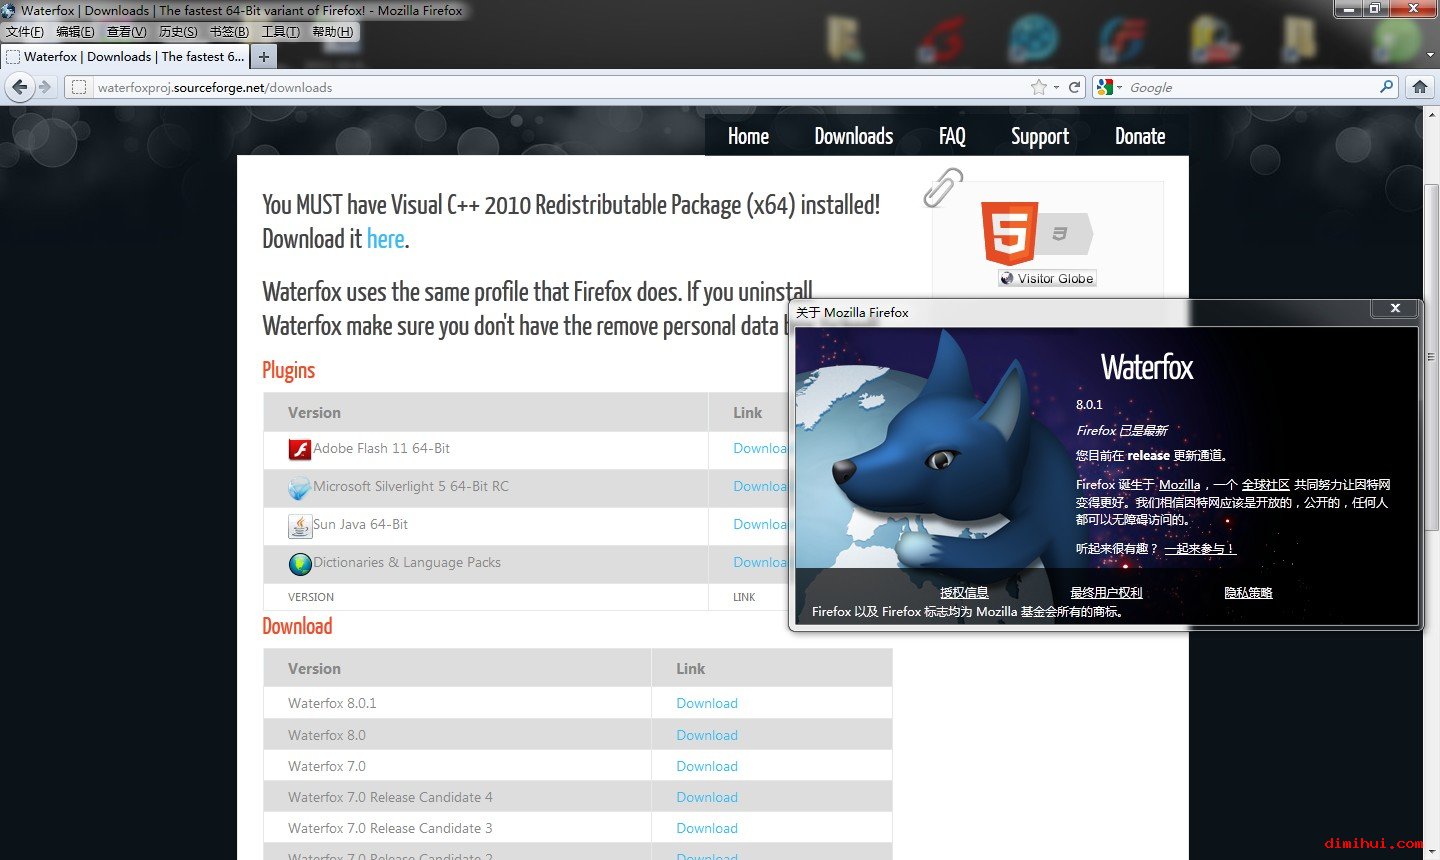Open bookmark star dropdown arrow
Viewport: 1440px width, 860px height.
[1056, 87]
